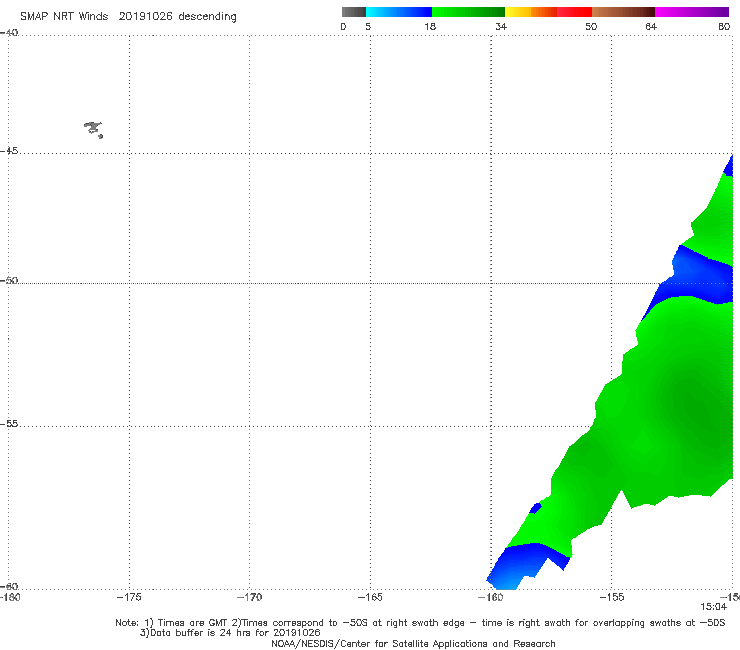Click the swath time label '15:04'
The height and width of the screenshot is (650, 740).
click(x=714, y=607)
